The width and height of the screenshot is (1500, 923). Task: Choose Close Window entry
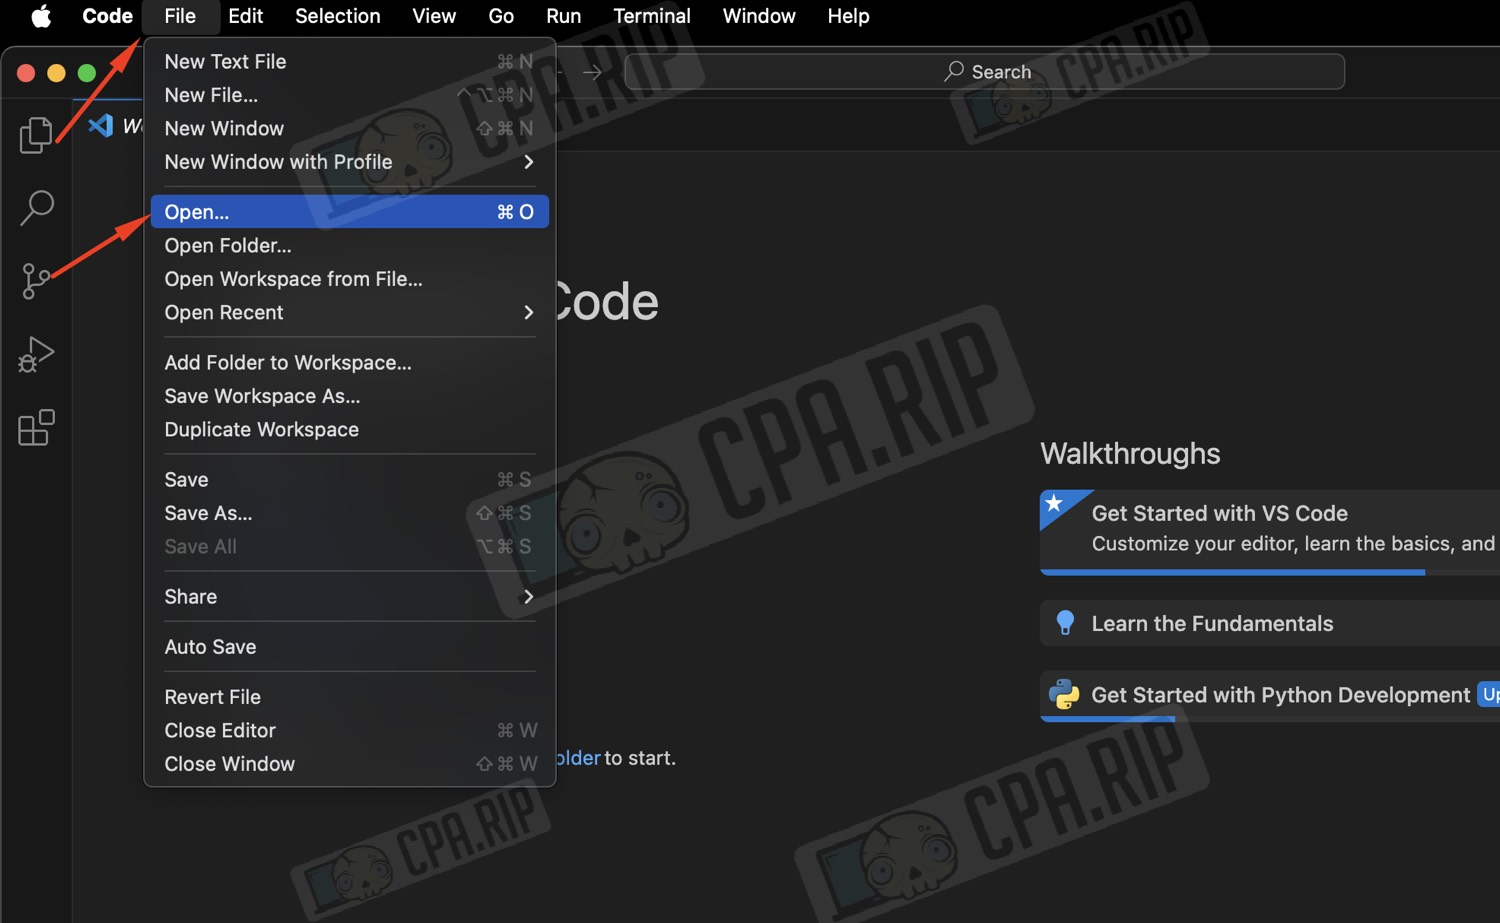(x=349, y=764)
